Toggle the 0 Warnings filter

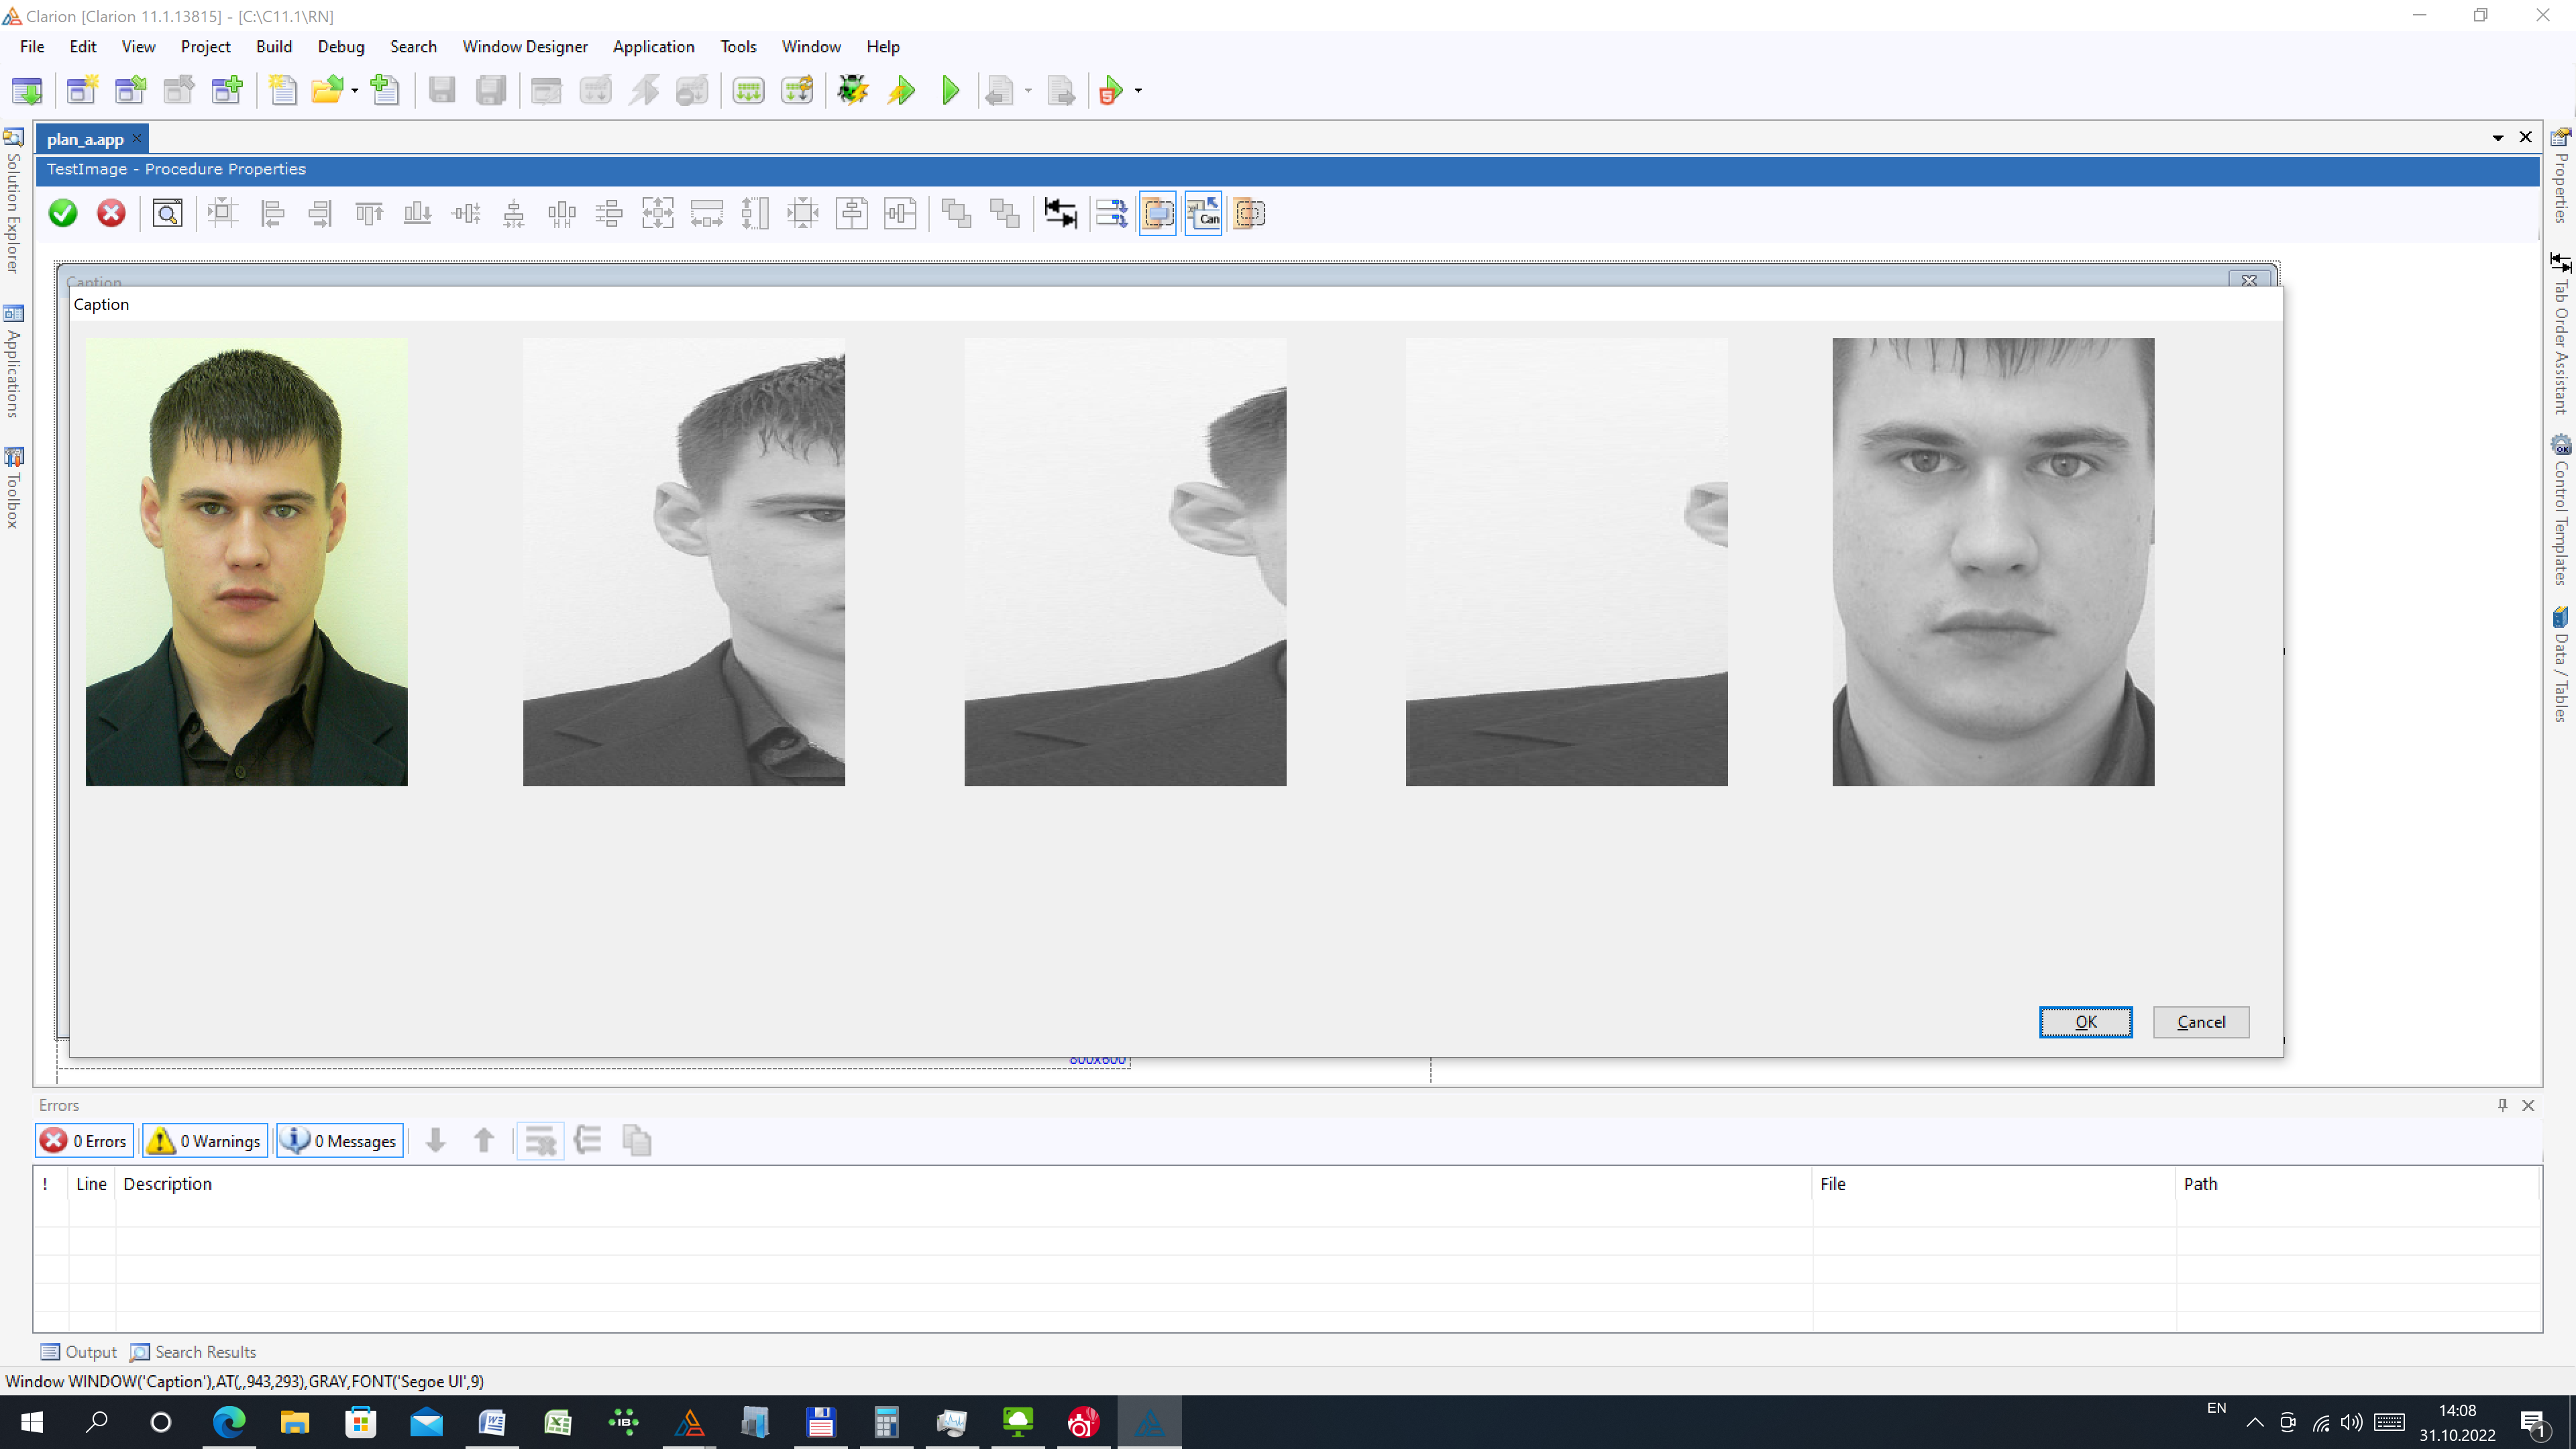point(205,1141)
